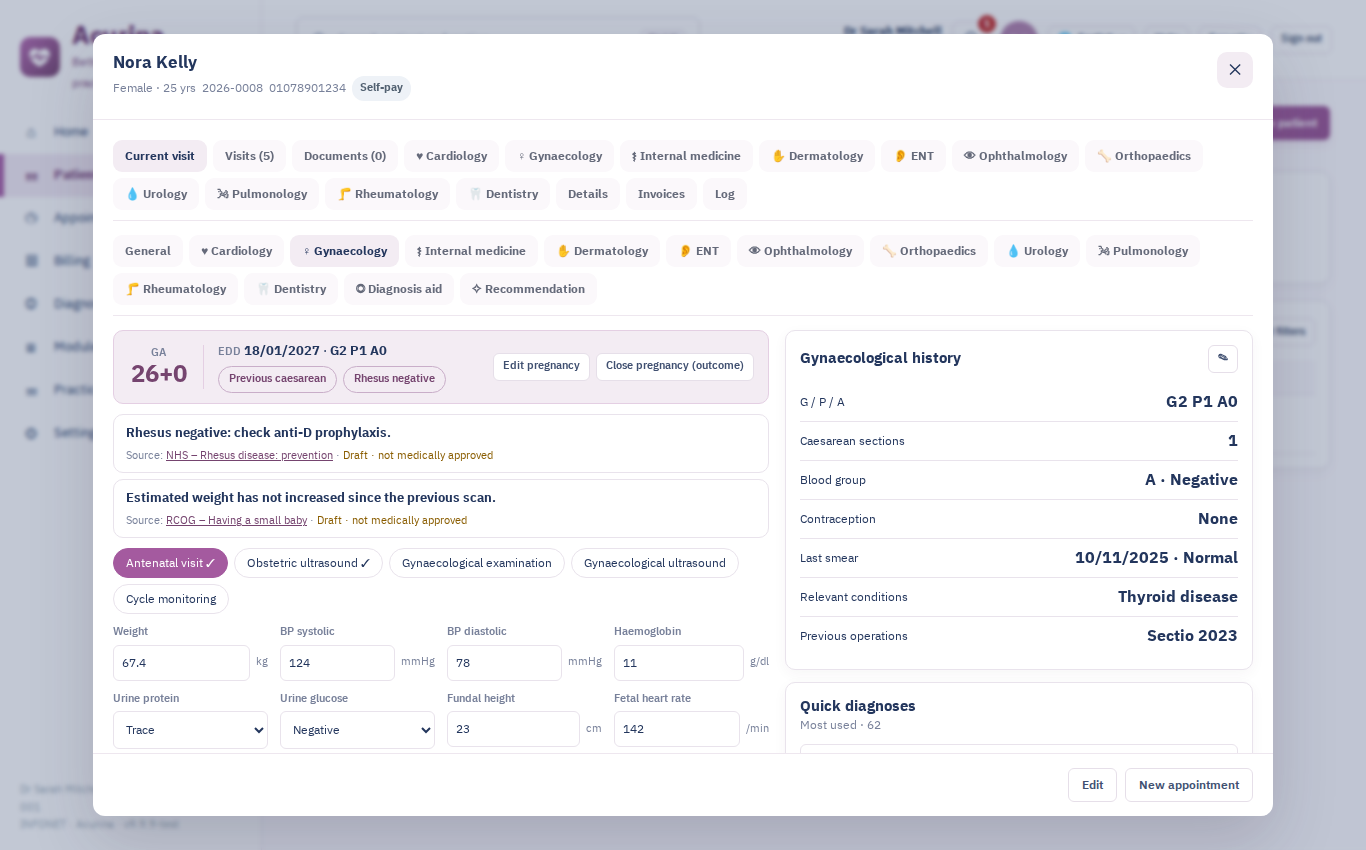Open the Invoices tab

[661, 194]
